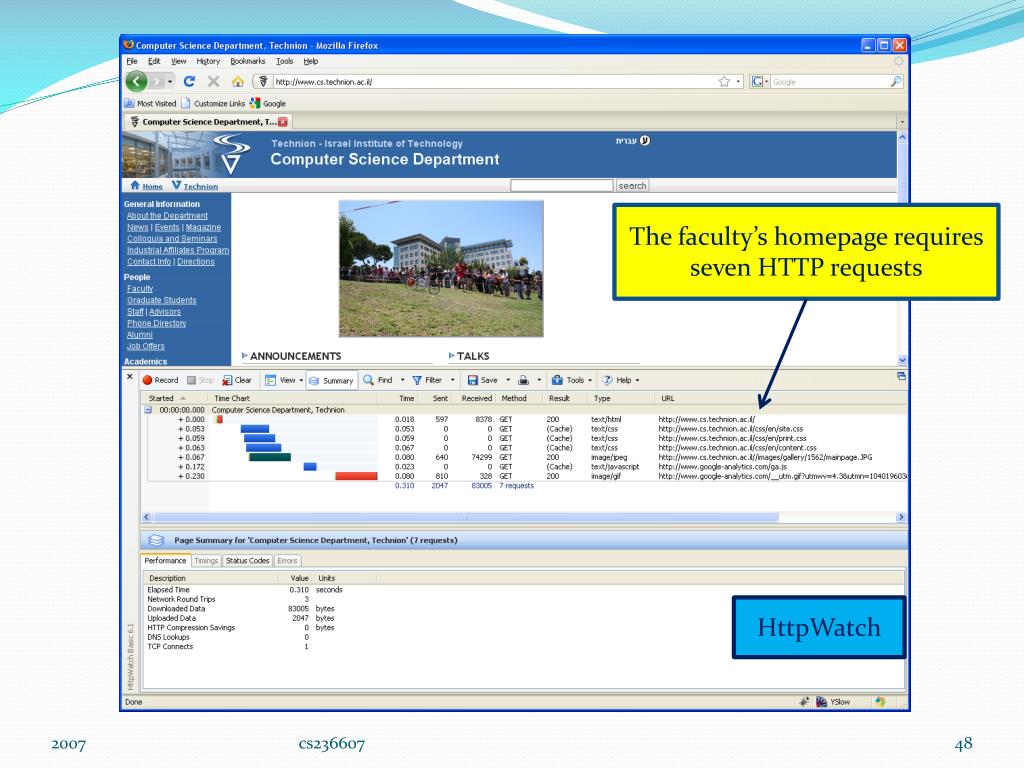
Task: Open Most Visited bookmarks
Action: [151, 103]
